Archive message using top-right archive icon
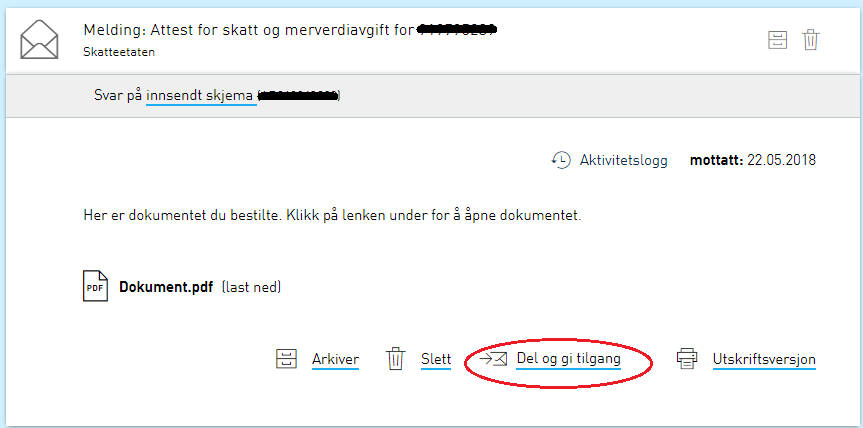The width and height of the screenshot is (863, 428). click(x=777, y=40)
